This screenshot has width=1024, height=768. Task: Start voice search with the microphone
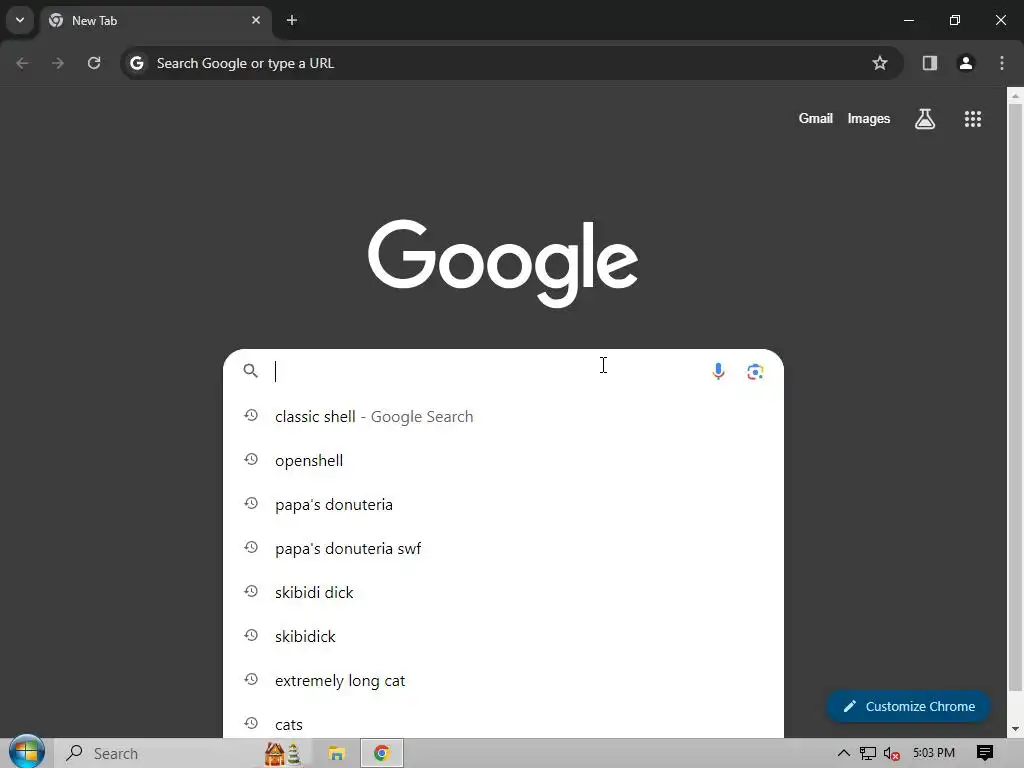point(718,372)
